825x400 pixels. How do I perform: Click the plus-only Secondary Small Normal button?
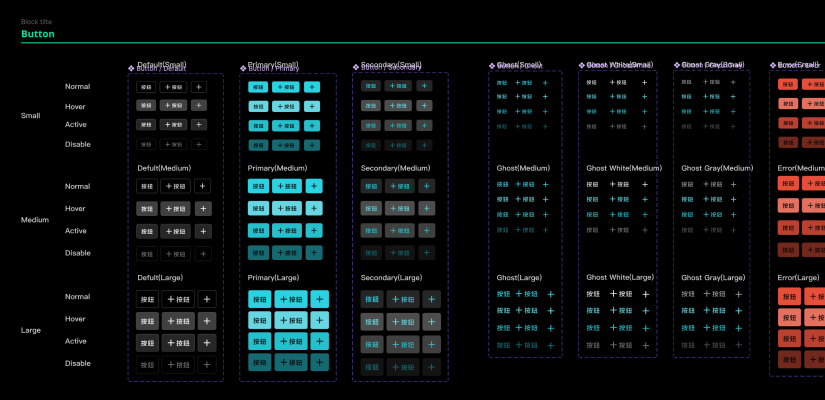(424, 86)
